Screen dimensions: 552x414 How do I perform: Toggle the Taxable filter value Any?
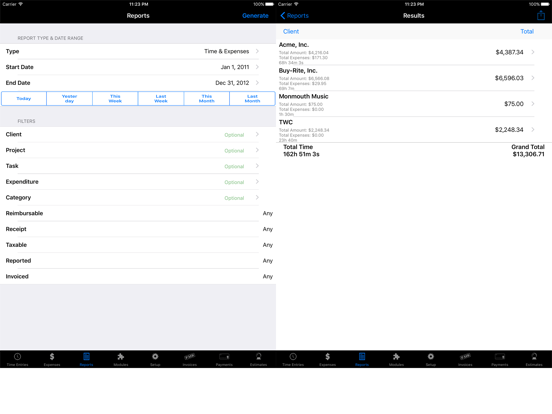point(268,245)
